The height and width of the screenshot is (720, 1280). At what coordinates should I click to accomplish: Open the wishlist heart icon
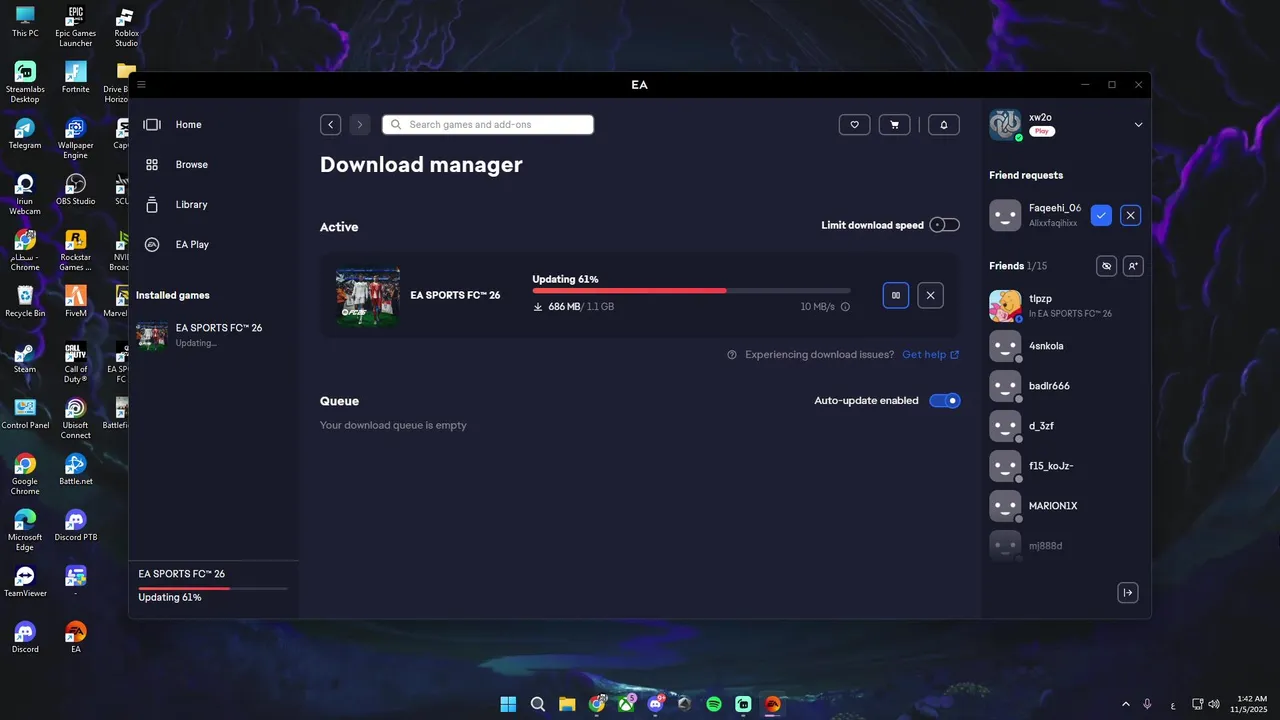854,125
